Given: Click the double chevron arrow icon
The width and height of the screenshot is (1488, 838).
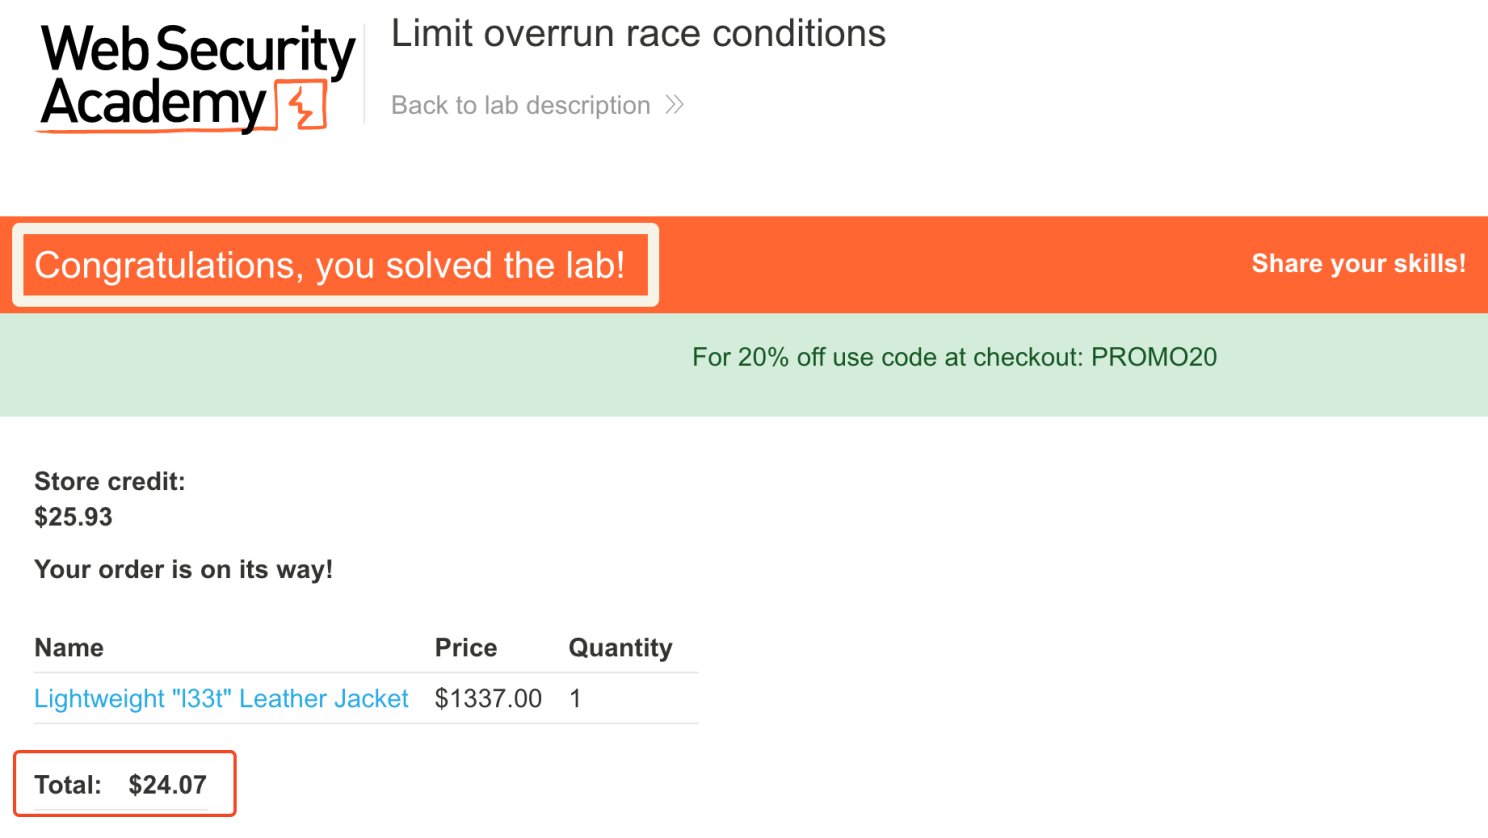Looking at the screenshot, I should coord(675,105).
